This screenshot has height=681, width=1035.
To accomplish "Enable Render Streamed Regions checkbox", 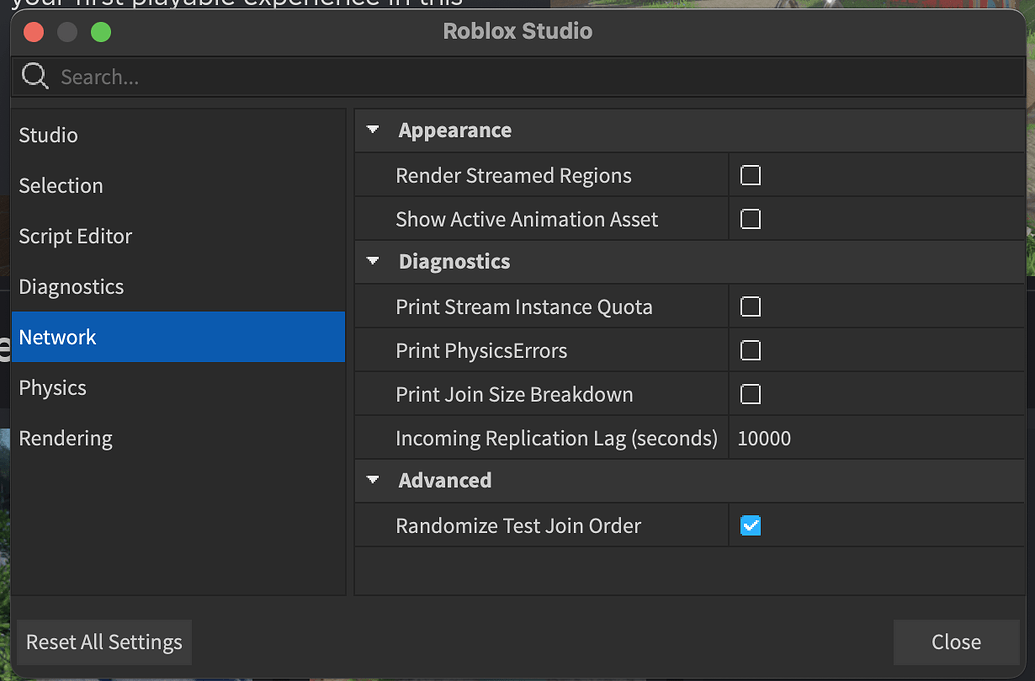I will click(x=751, y=175).
